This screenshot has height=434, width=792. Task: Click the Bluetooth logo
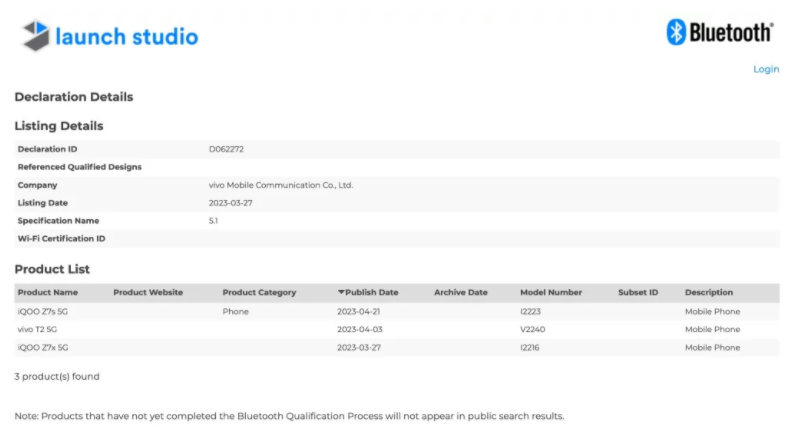click(720, 32)
